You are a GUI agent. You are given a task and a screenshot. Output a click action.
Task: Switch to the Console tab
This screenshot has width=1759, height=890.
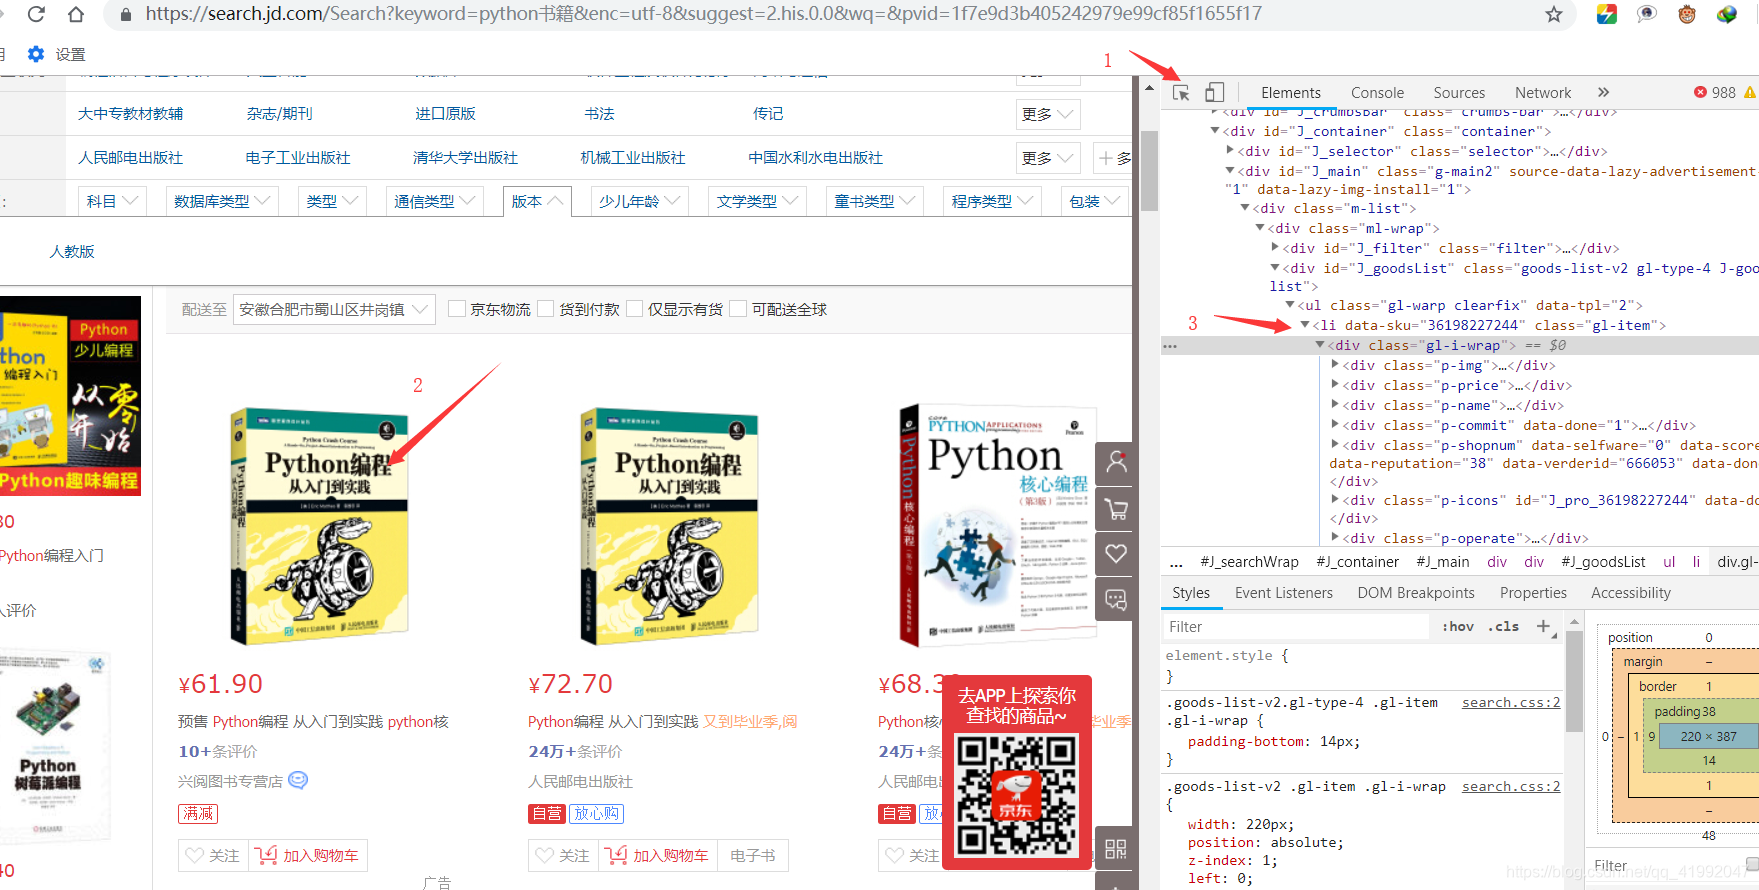pyautogui.click(x=1377, y=92)
